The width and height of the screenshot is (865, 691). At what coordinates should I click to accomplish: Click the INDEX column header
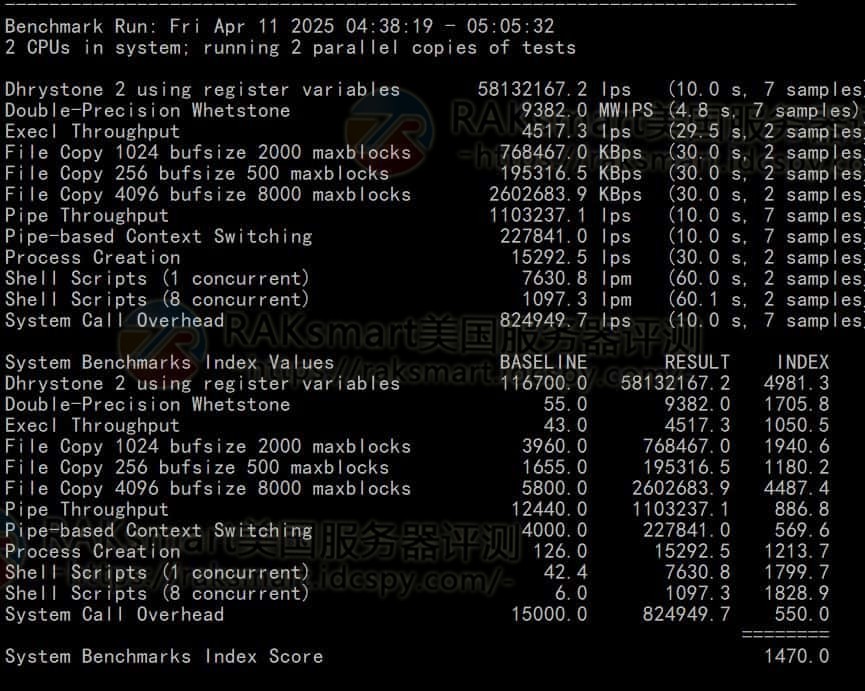click(x=802, y=363)
